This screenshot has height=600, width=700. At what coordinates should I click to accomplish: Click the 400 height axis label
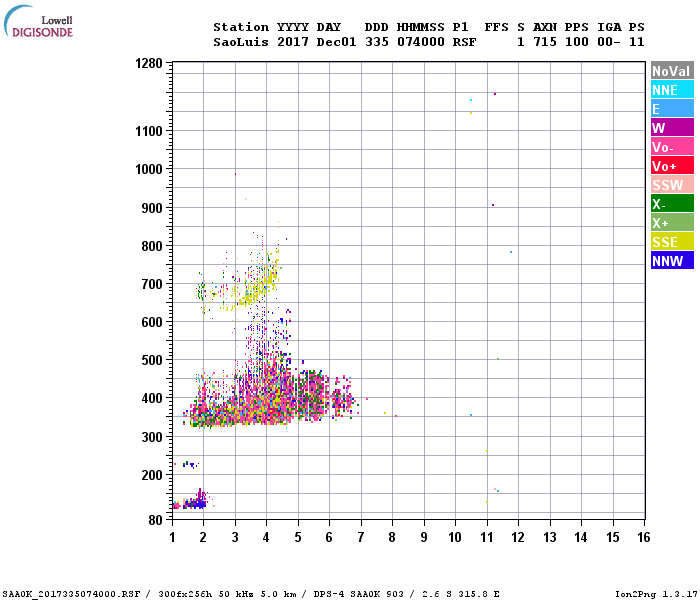tap(152, 398)
